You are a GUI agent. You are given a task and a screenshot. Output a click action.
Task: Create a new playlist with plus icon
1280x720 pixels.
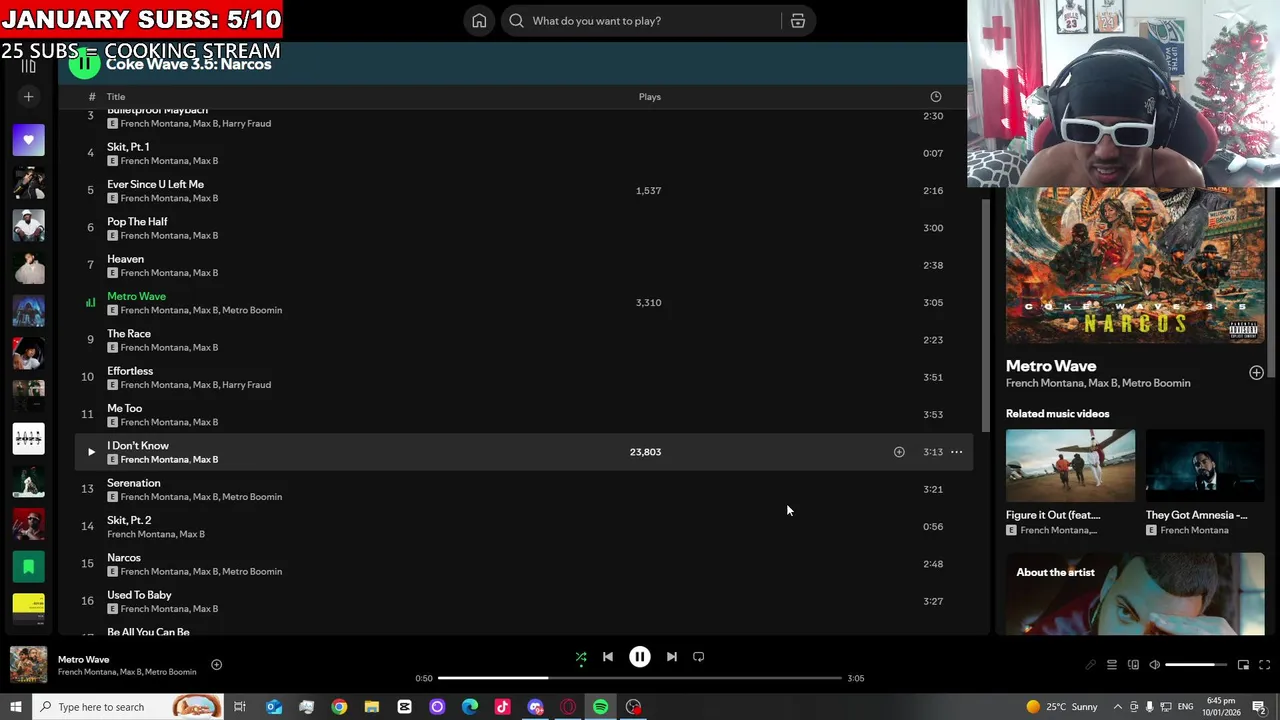(28, 97)
